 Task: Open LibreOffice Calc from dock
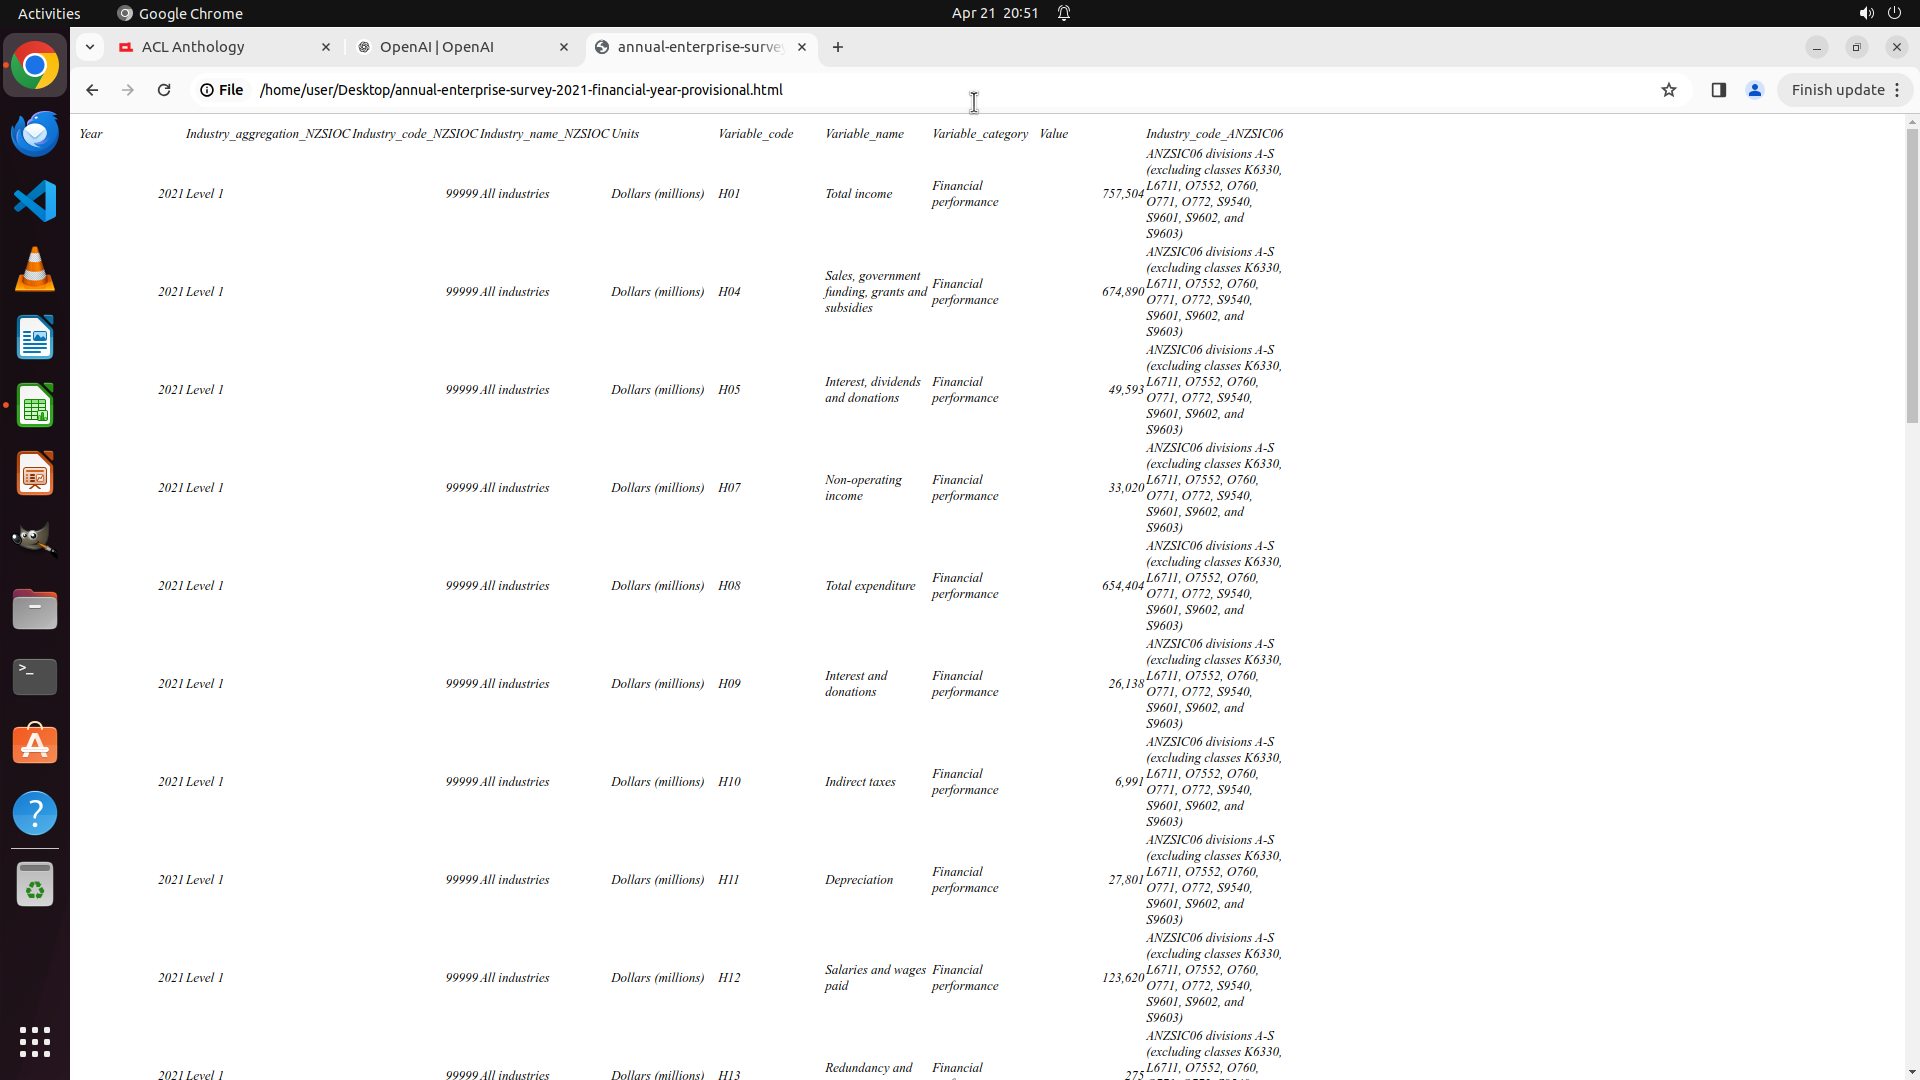(x=35, y=406)
